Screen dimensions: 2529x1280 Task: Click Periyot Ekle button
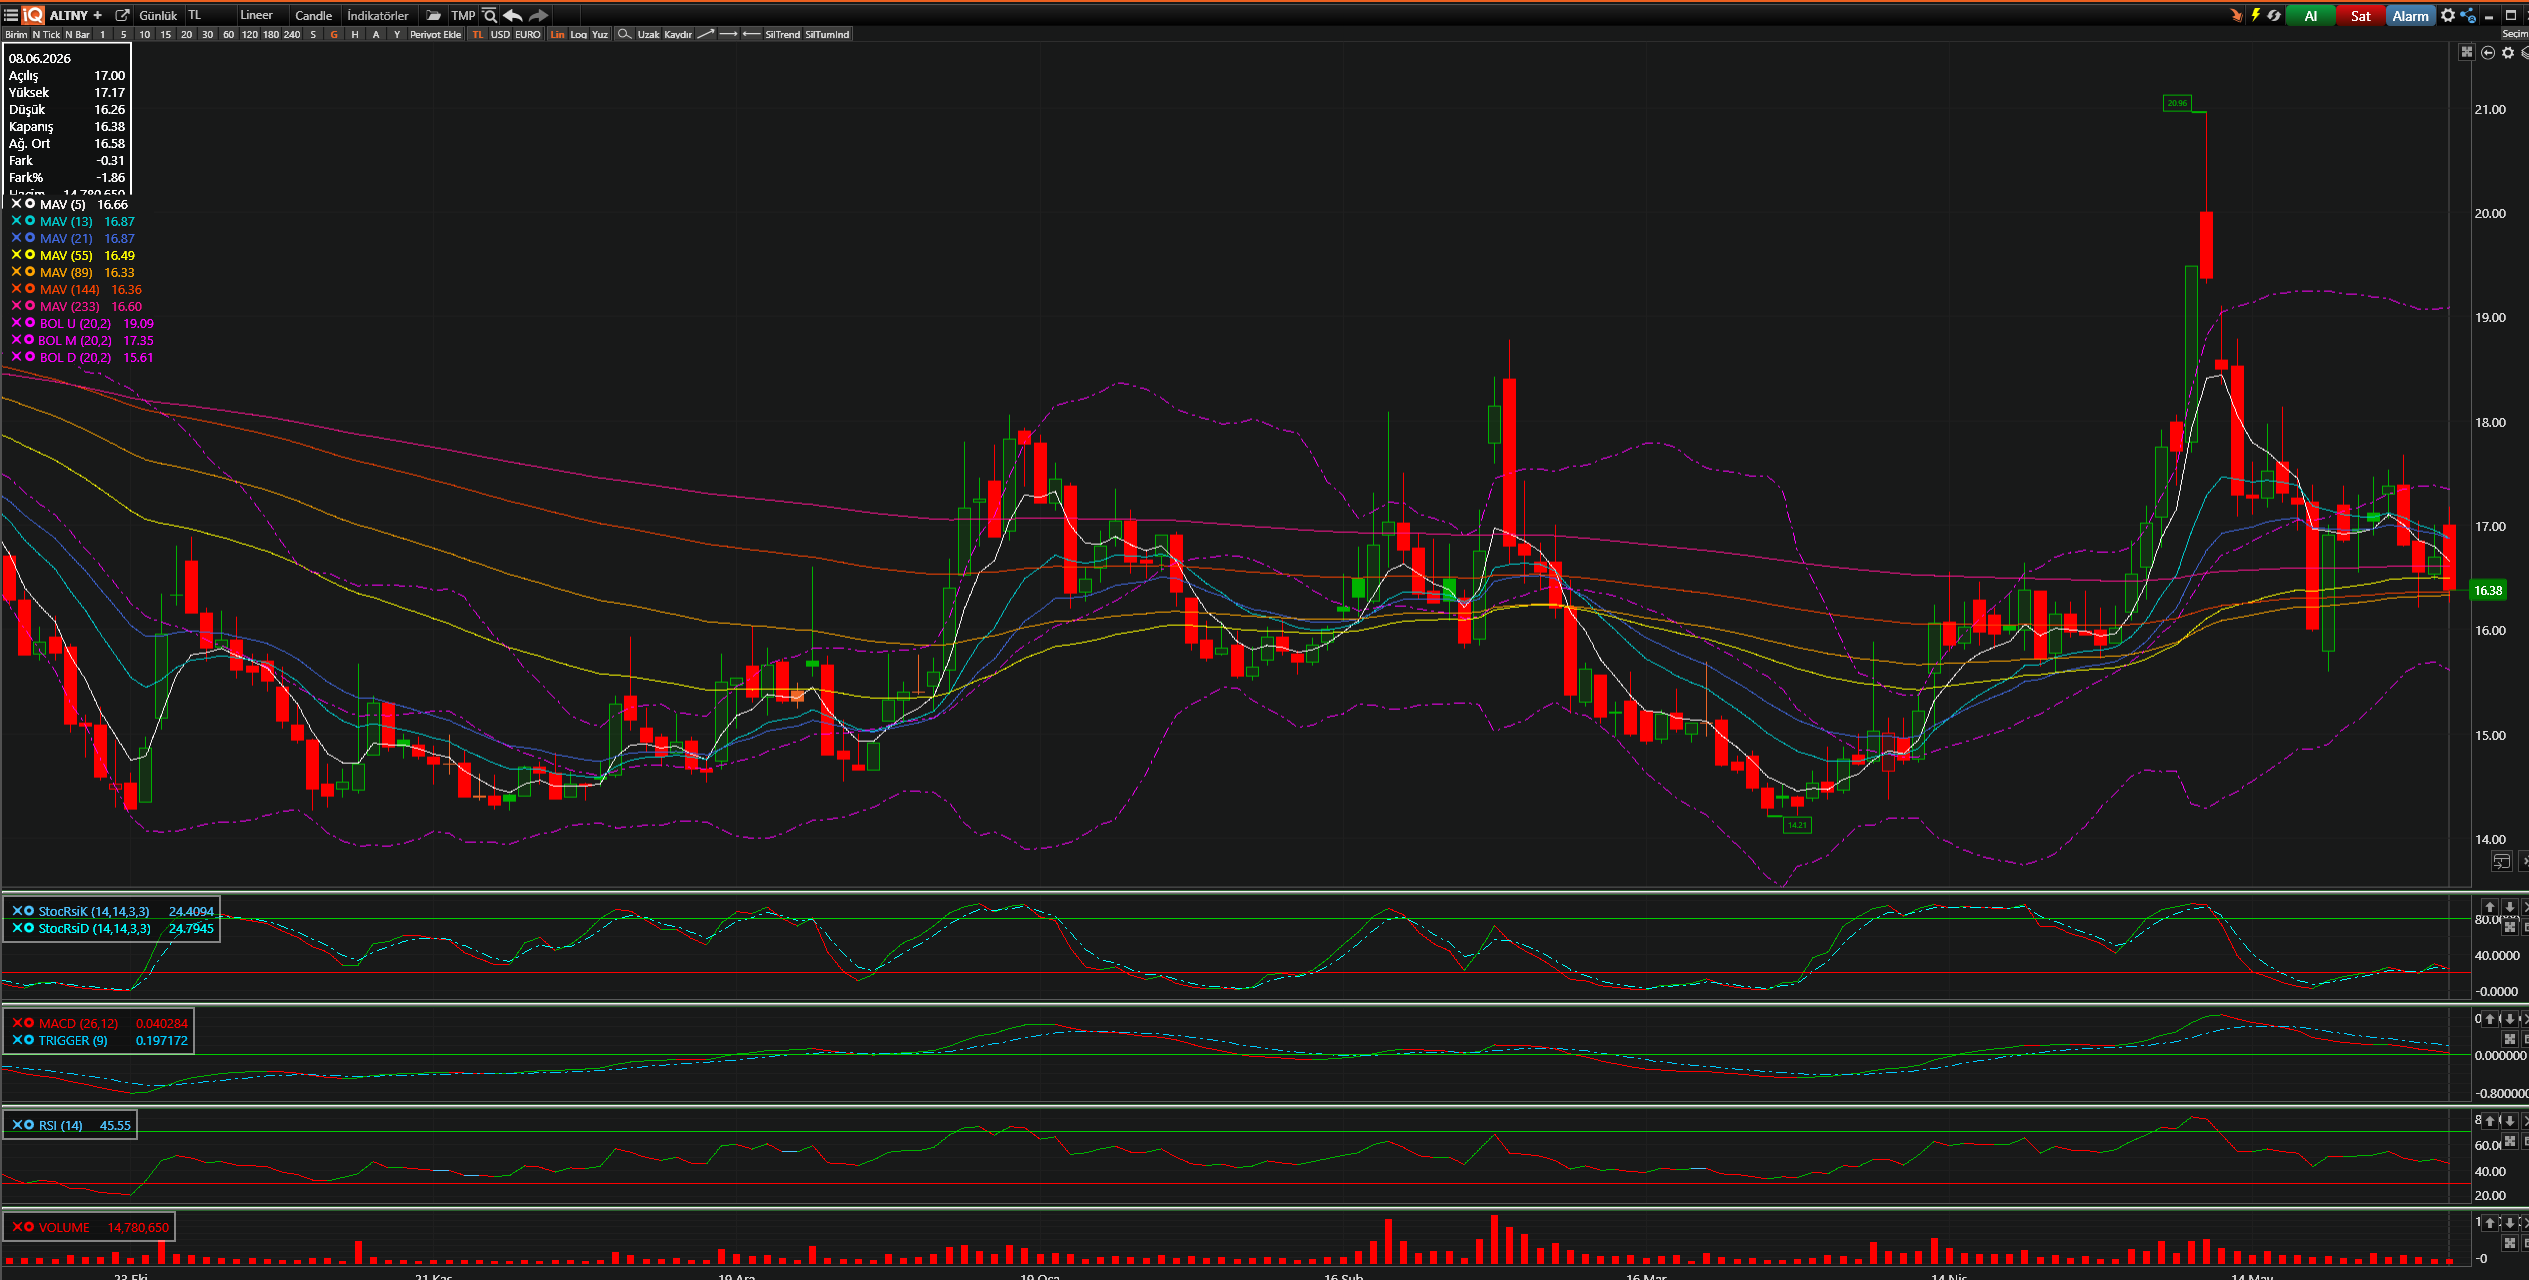[x=436, y=34]
